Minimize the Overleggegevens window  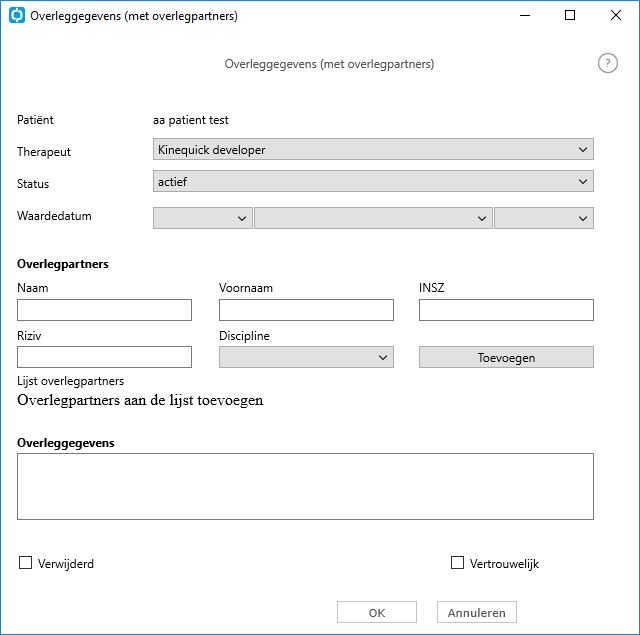525,16
